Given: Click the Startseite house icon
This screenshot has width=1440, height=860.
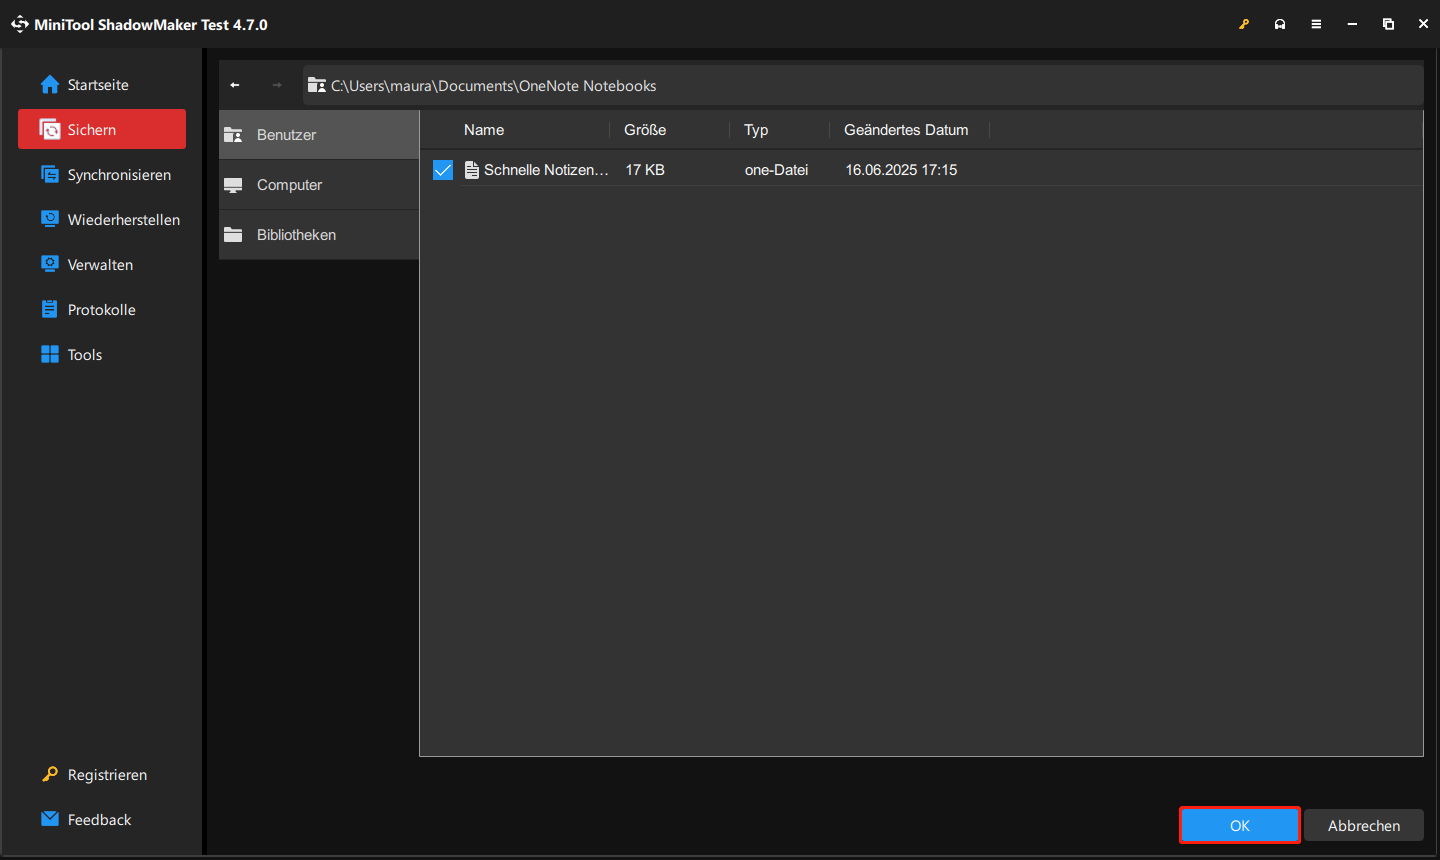Looking at the screenshot, I should coord(50,85).
